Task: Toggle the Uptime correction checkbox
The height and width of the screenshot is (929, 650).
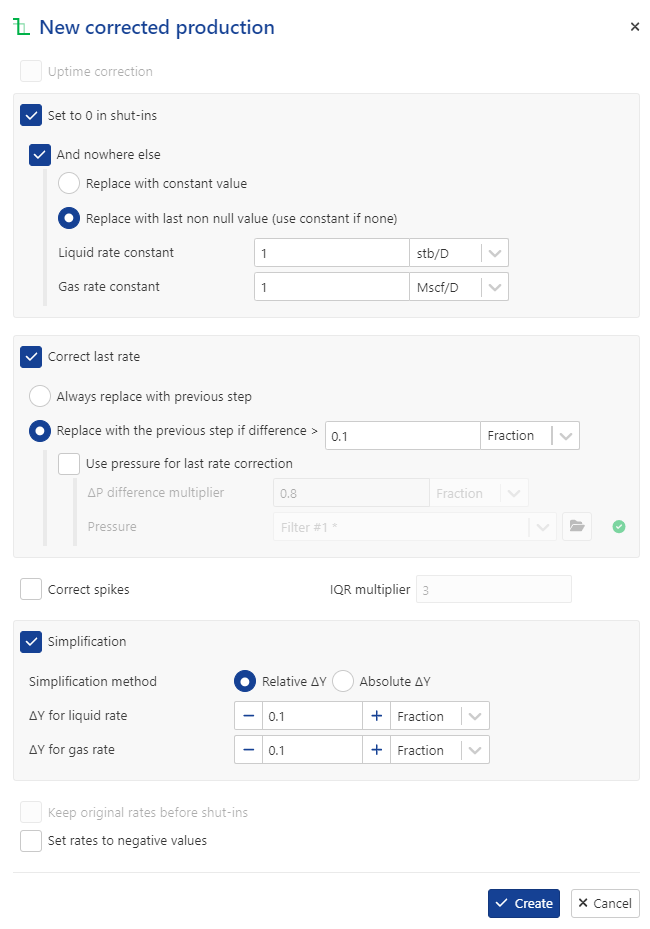Action: (x=31, y=71)
